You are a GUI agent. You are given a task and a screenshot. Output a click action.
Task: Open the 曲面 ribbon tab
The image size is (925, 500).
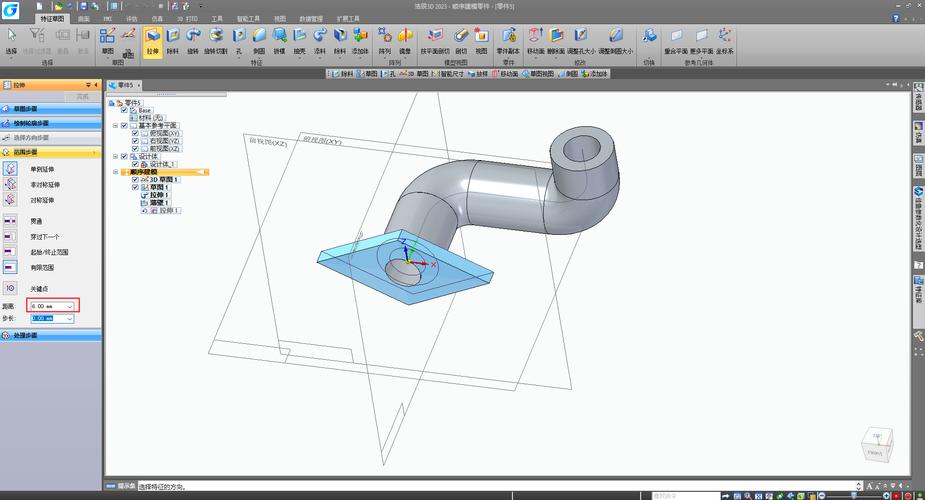[84, 19]
